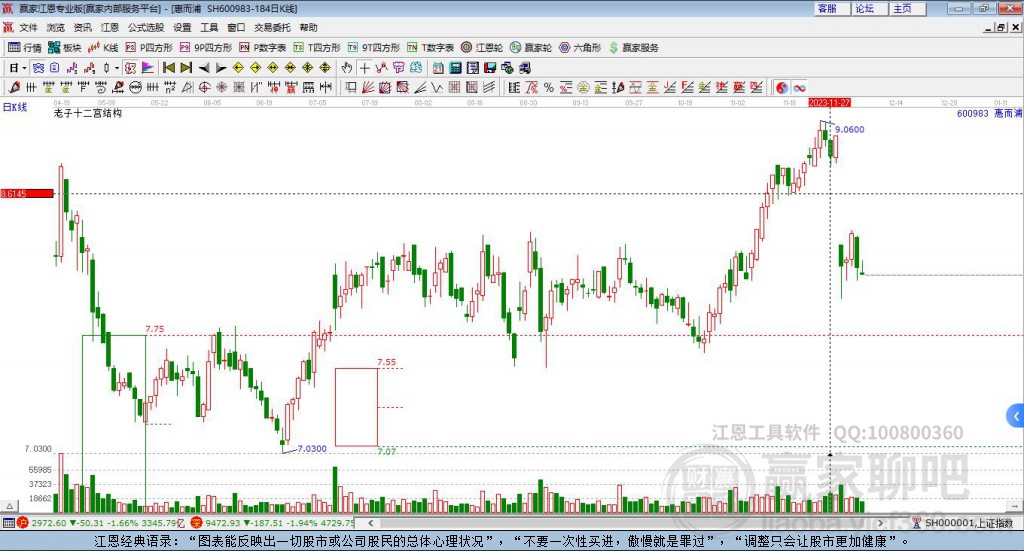Open the calculator icon
Screen dimensions: 1024x551
tap(456, 68)
